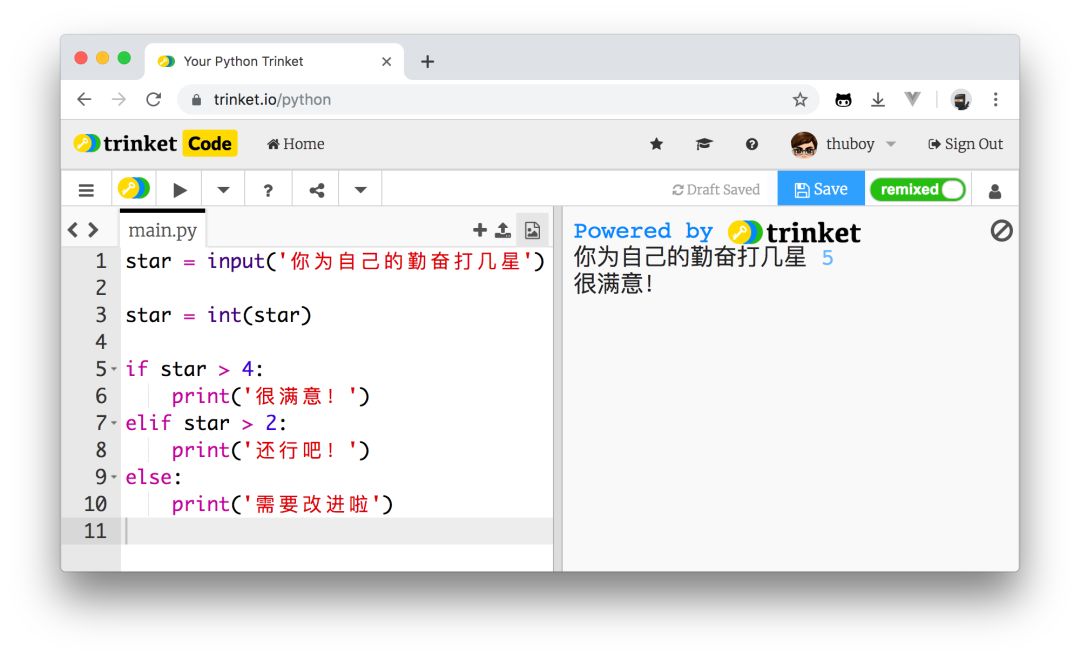Upload a file with the upload icon
This screenshot has width=1080, height=658.
503,231
